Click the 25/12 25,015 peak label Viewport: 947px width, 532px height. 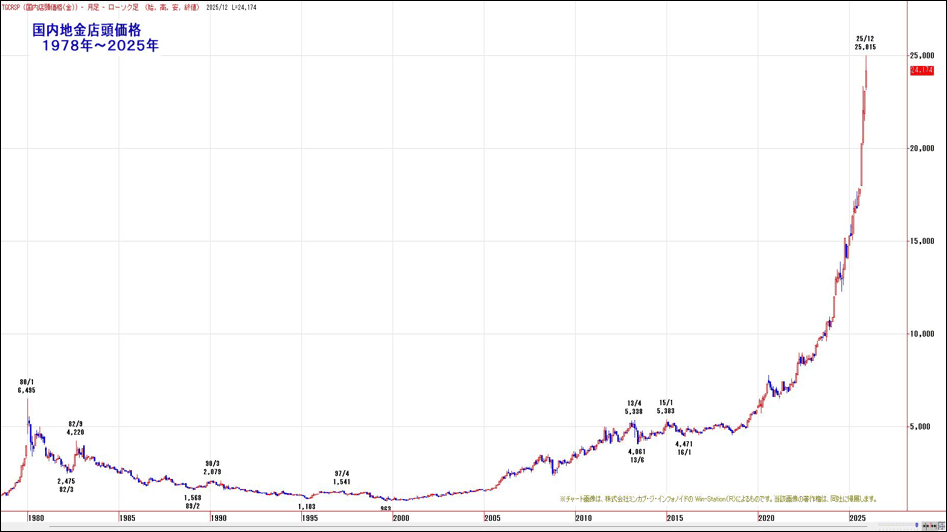pos(865,42)
